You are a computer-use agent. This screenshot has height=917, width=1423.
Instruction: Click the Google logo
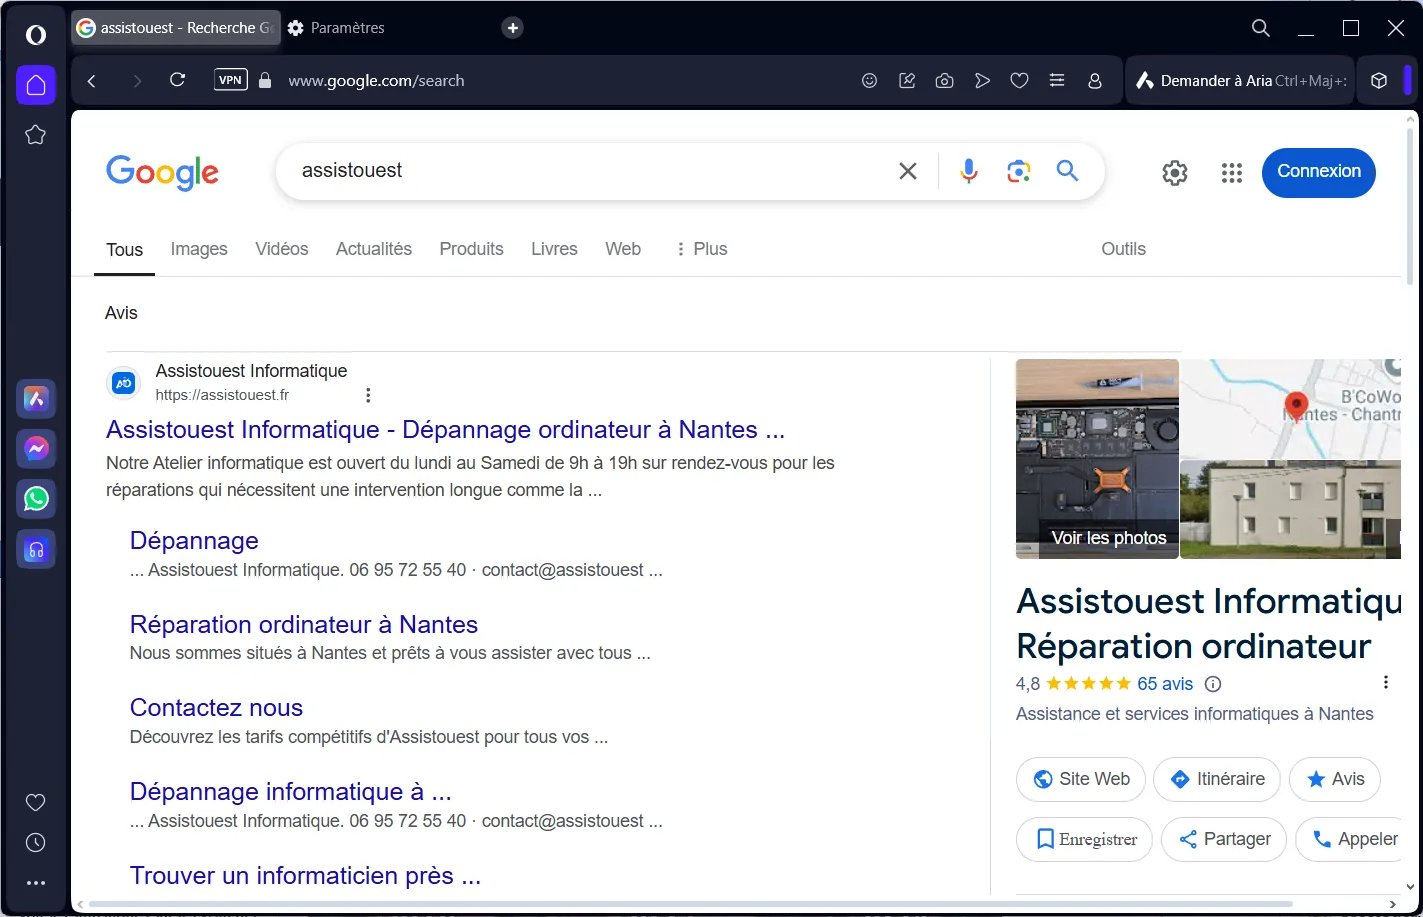point(162,172)
